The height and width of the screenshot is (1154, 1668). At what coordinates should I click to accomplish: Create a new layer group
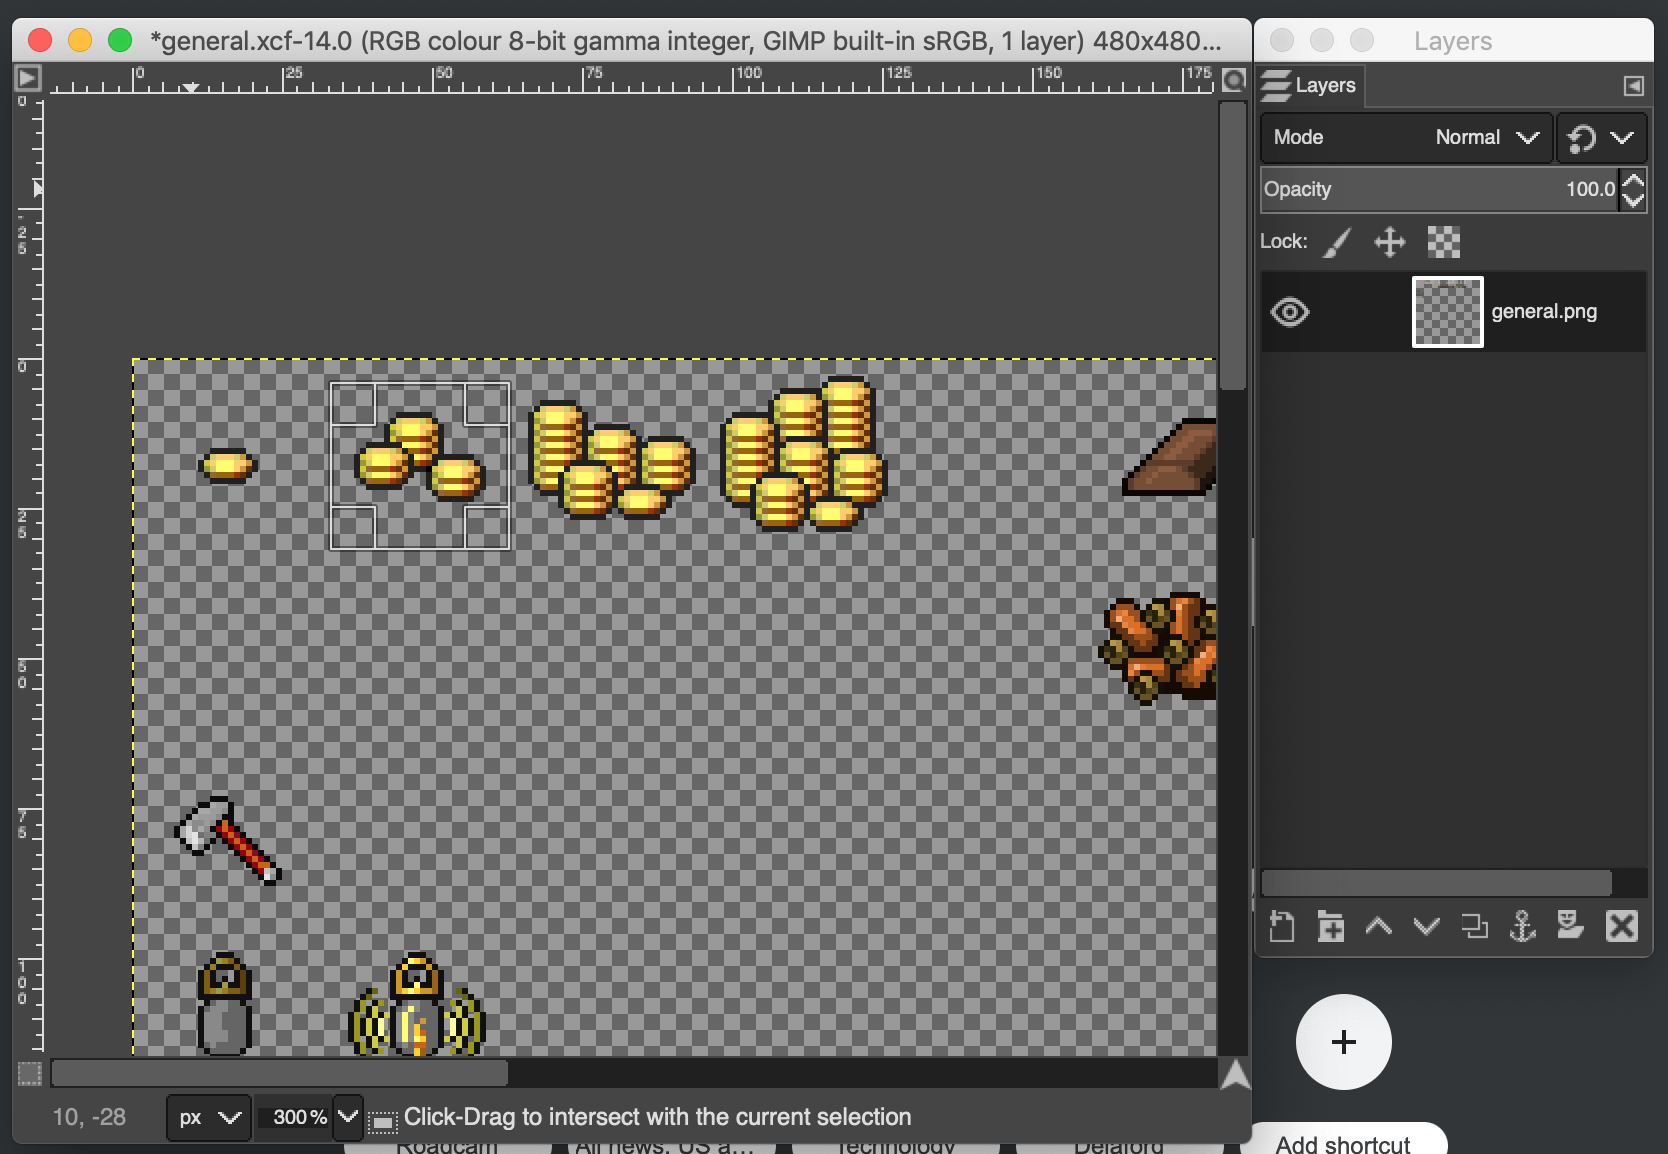pos(1331,927)
